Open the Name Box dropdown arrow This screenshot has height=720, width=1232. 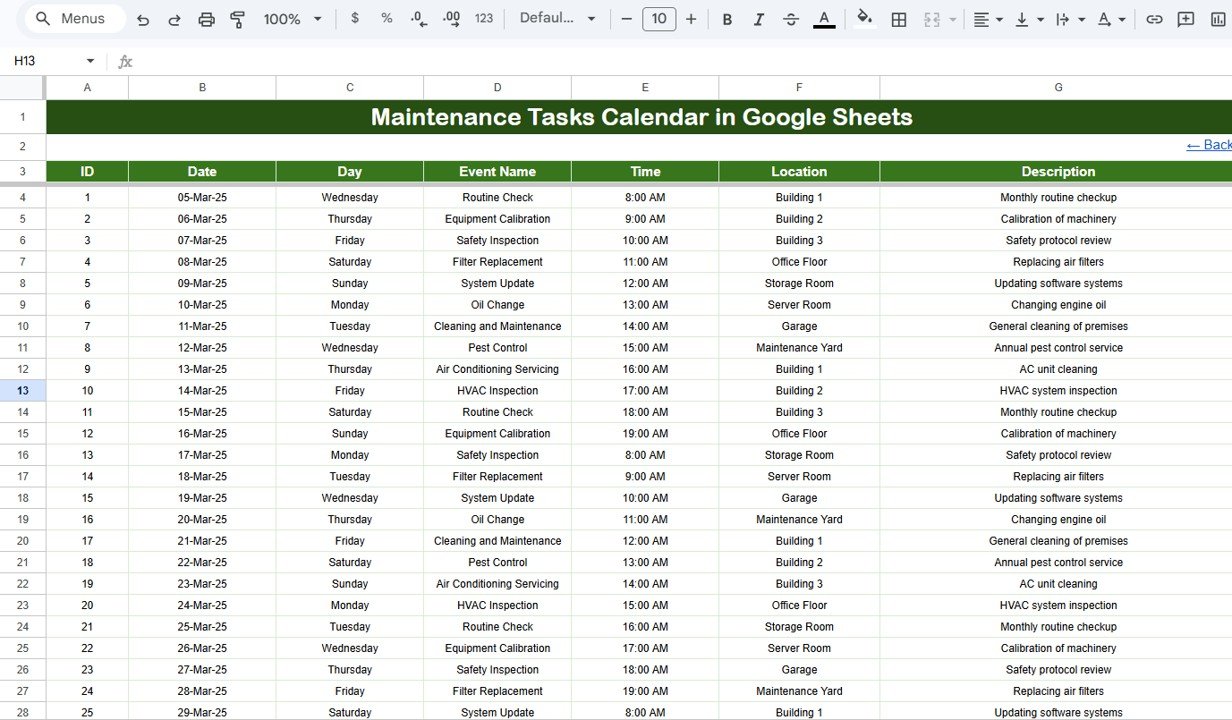tap(91, 61)
